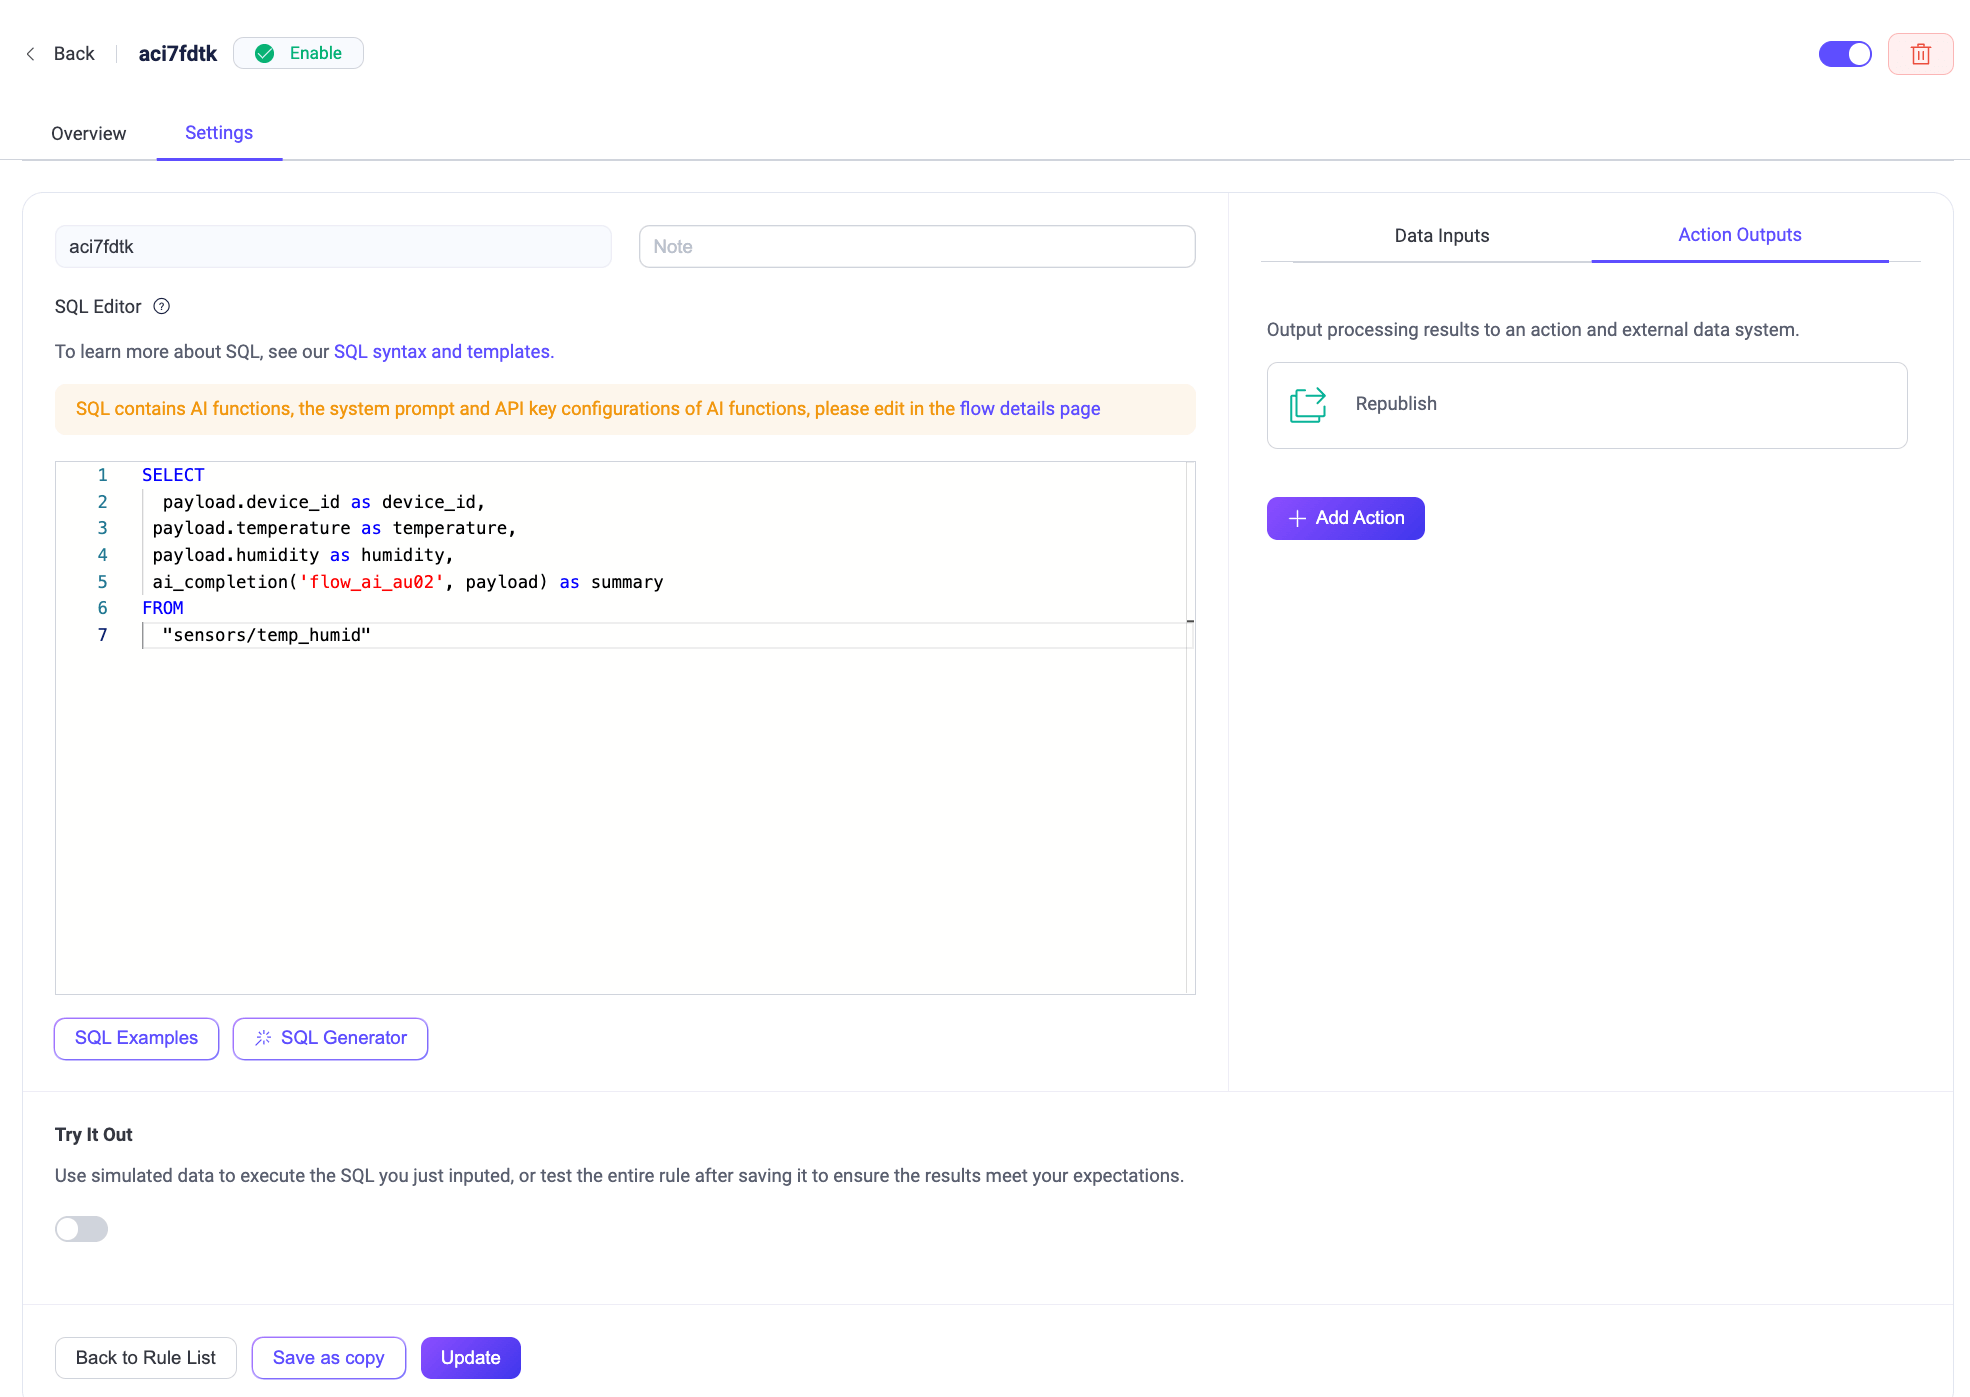
Task: Disable the rule with the top-right toggle
Action: [x=1844, y=53]
